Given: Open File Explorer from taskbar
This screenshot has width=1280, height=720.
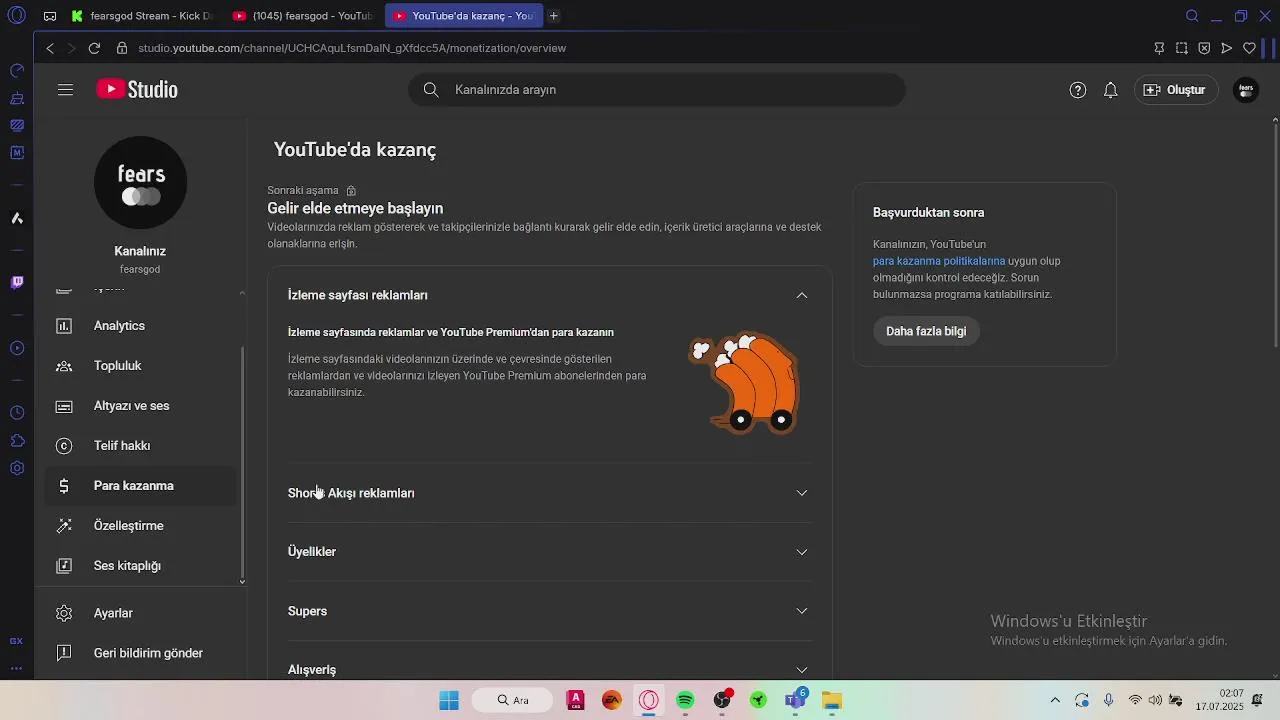Looking at the screenshot, I should point(832,700).
